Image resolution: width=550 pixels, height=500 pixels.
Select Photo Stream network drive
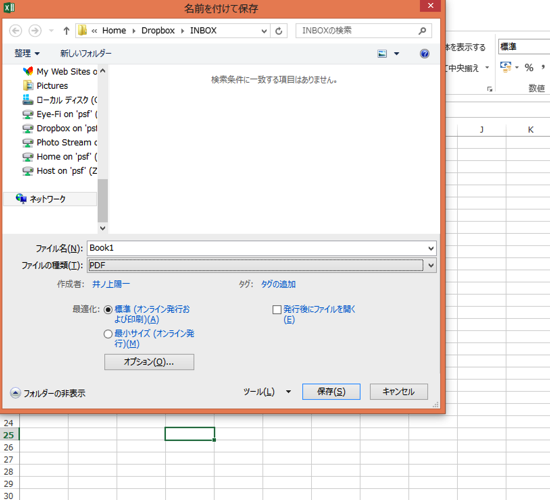(60, 142)
